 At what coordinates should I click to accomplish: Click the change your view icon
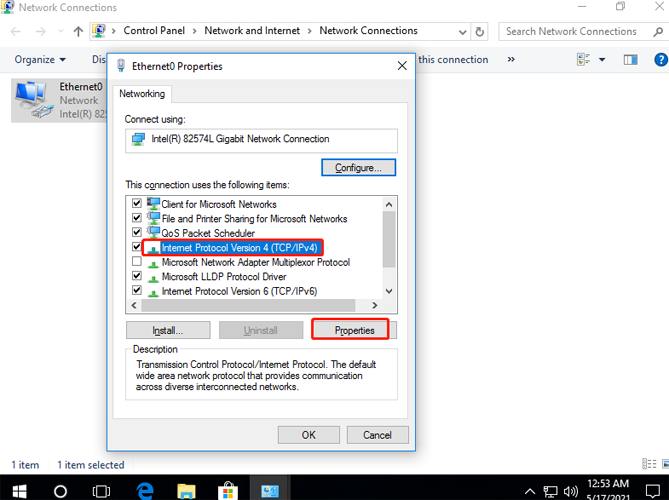tap(583, 59)
